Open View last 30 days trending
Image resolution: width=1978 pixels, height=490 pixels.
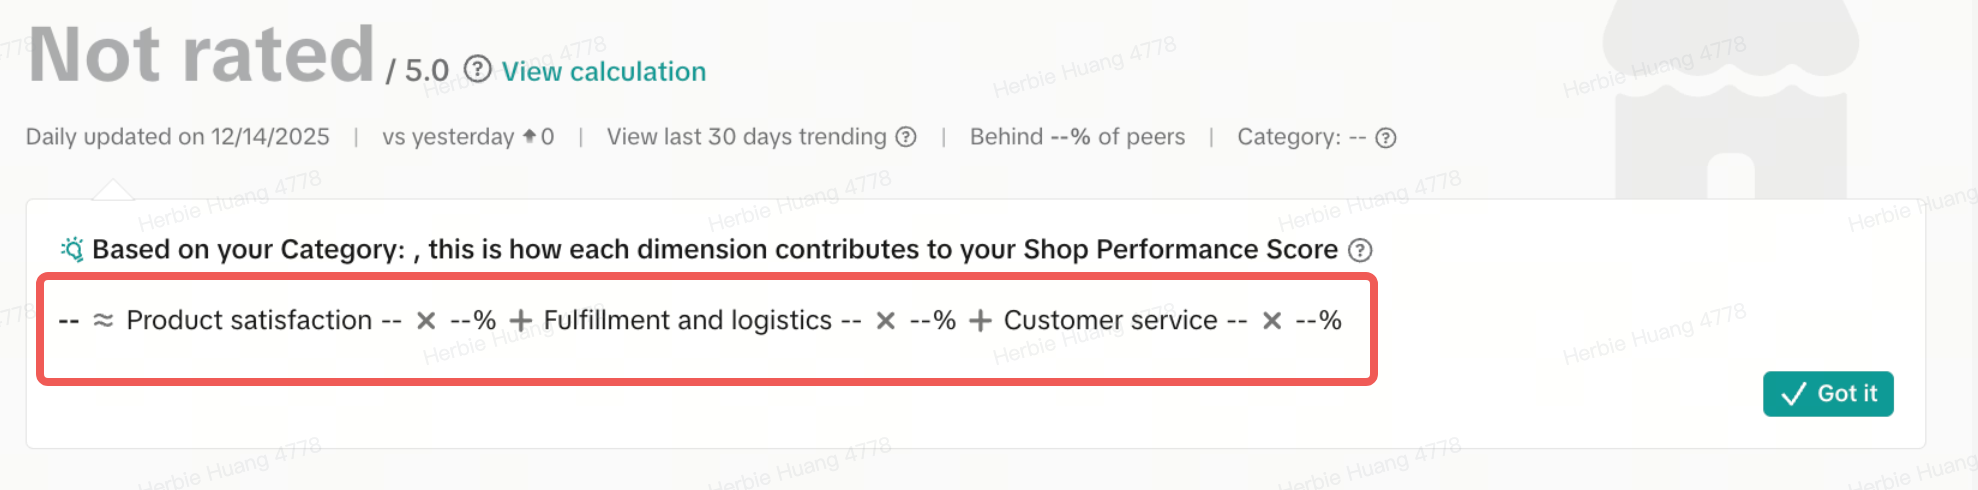[746, 137]
